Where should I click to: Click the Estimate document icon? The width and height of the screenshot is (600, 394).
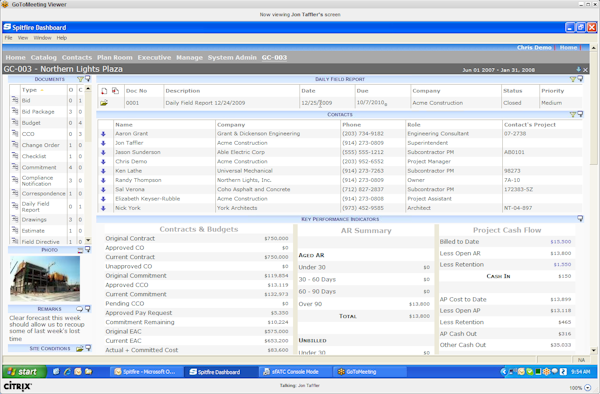[x=15, y=230]
